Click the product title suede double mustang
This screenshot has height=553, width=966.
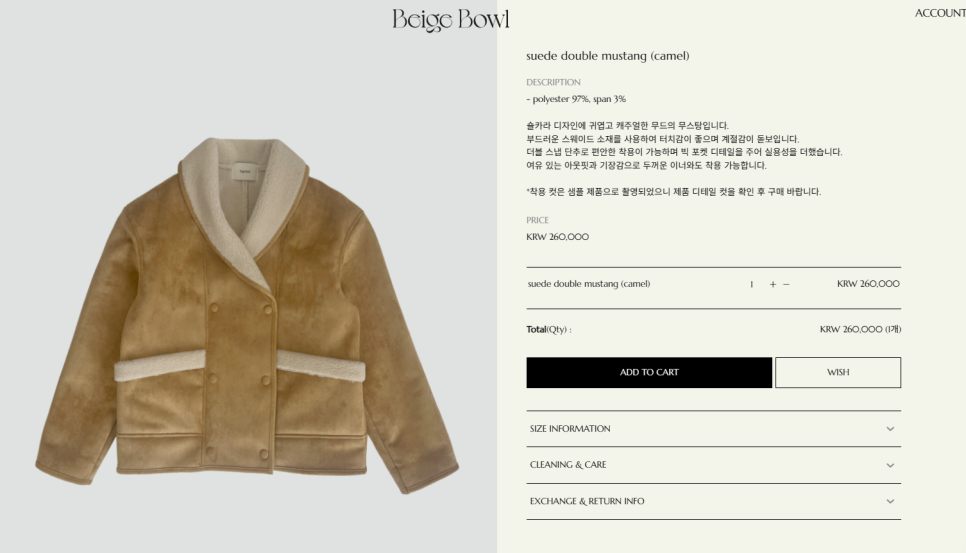(x=607, y=56)
